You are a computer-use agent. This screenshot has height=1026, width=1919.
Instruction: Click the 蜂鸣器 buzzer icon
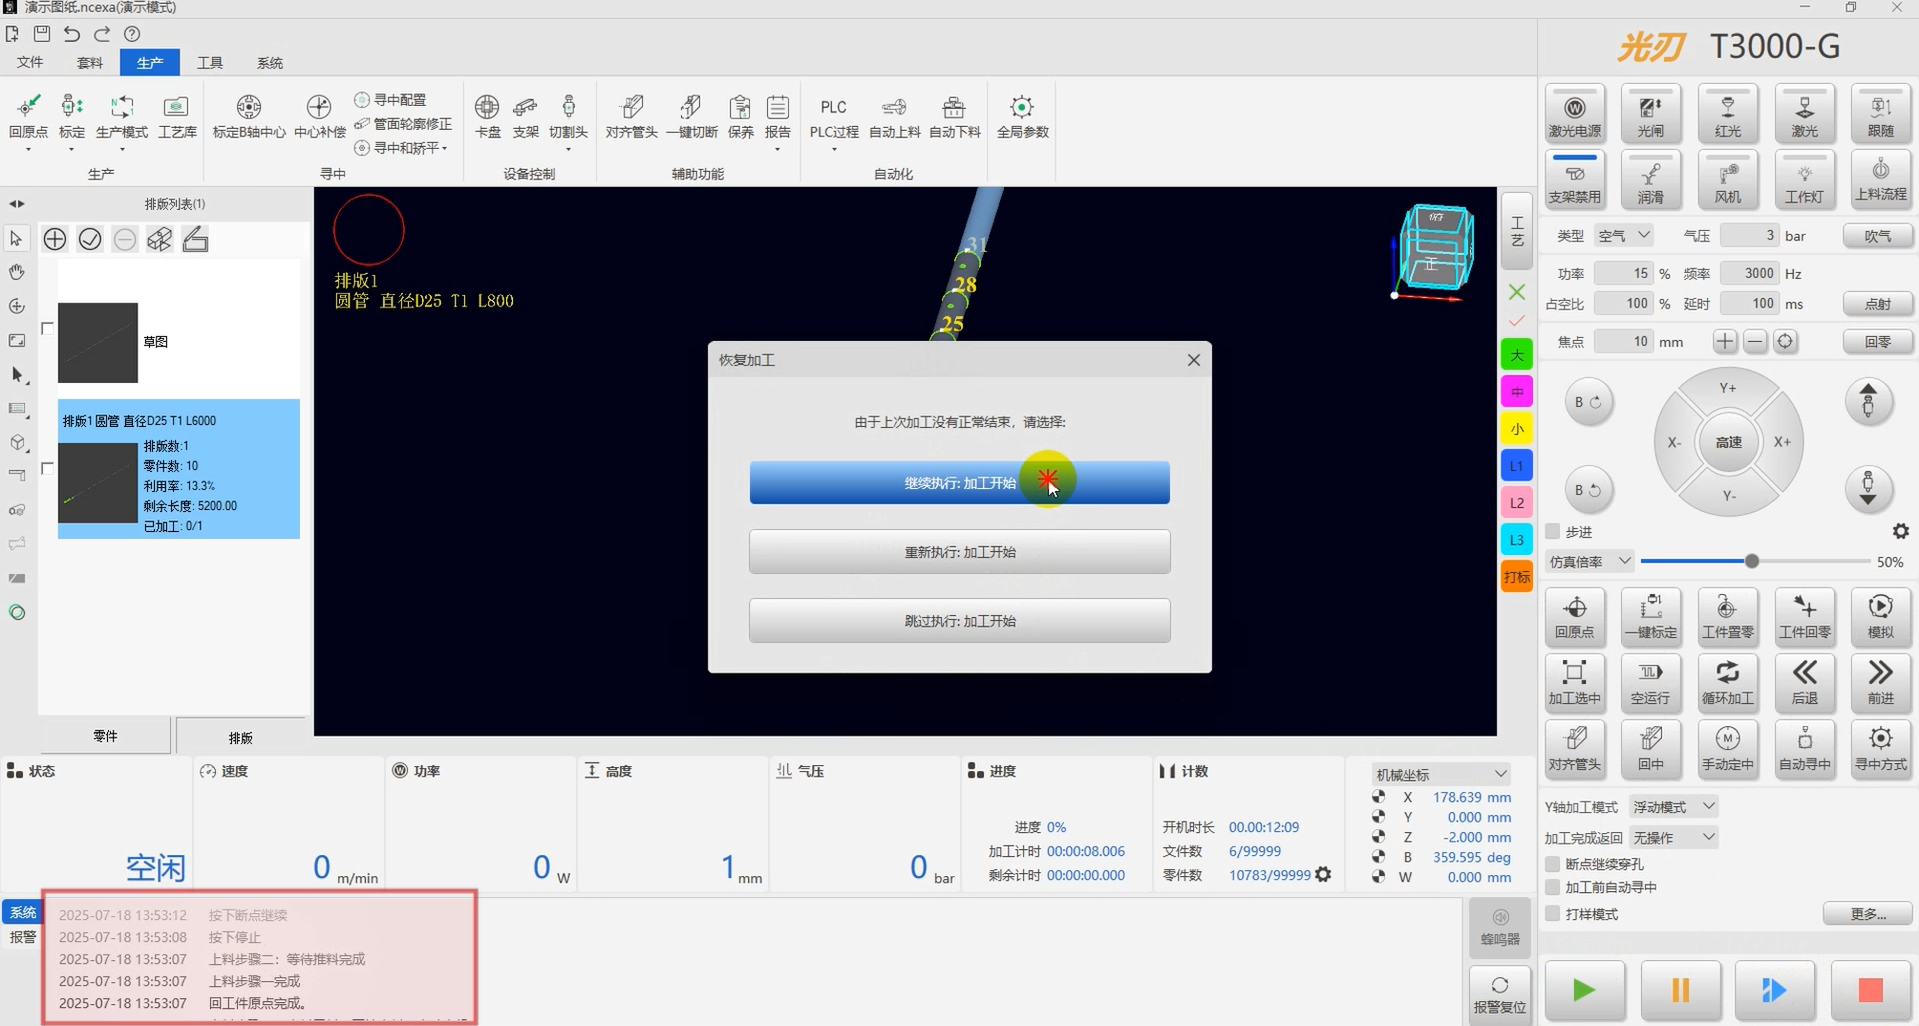[x=1500, y=927]
